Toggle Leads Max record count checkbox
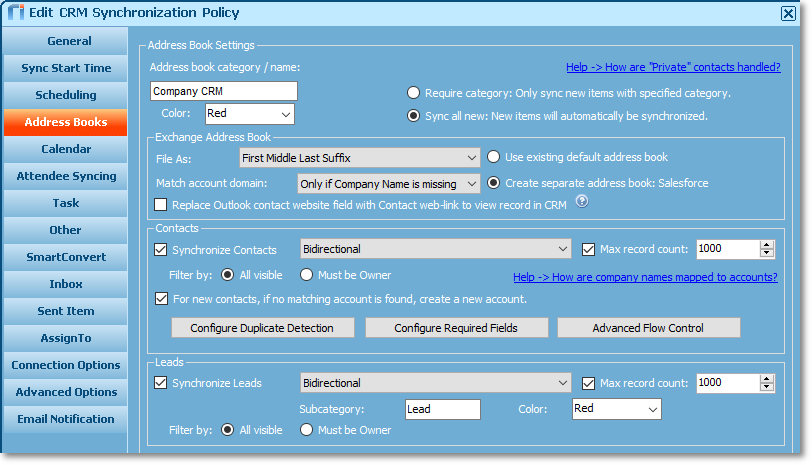This screenshot has width=812, height=465. (588, 383)
